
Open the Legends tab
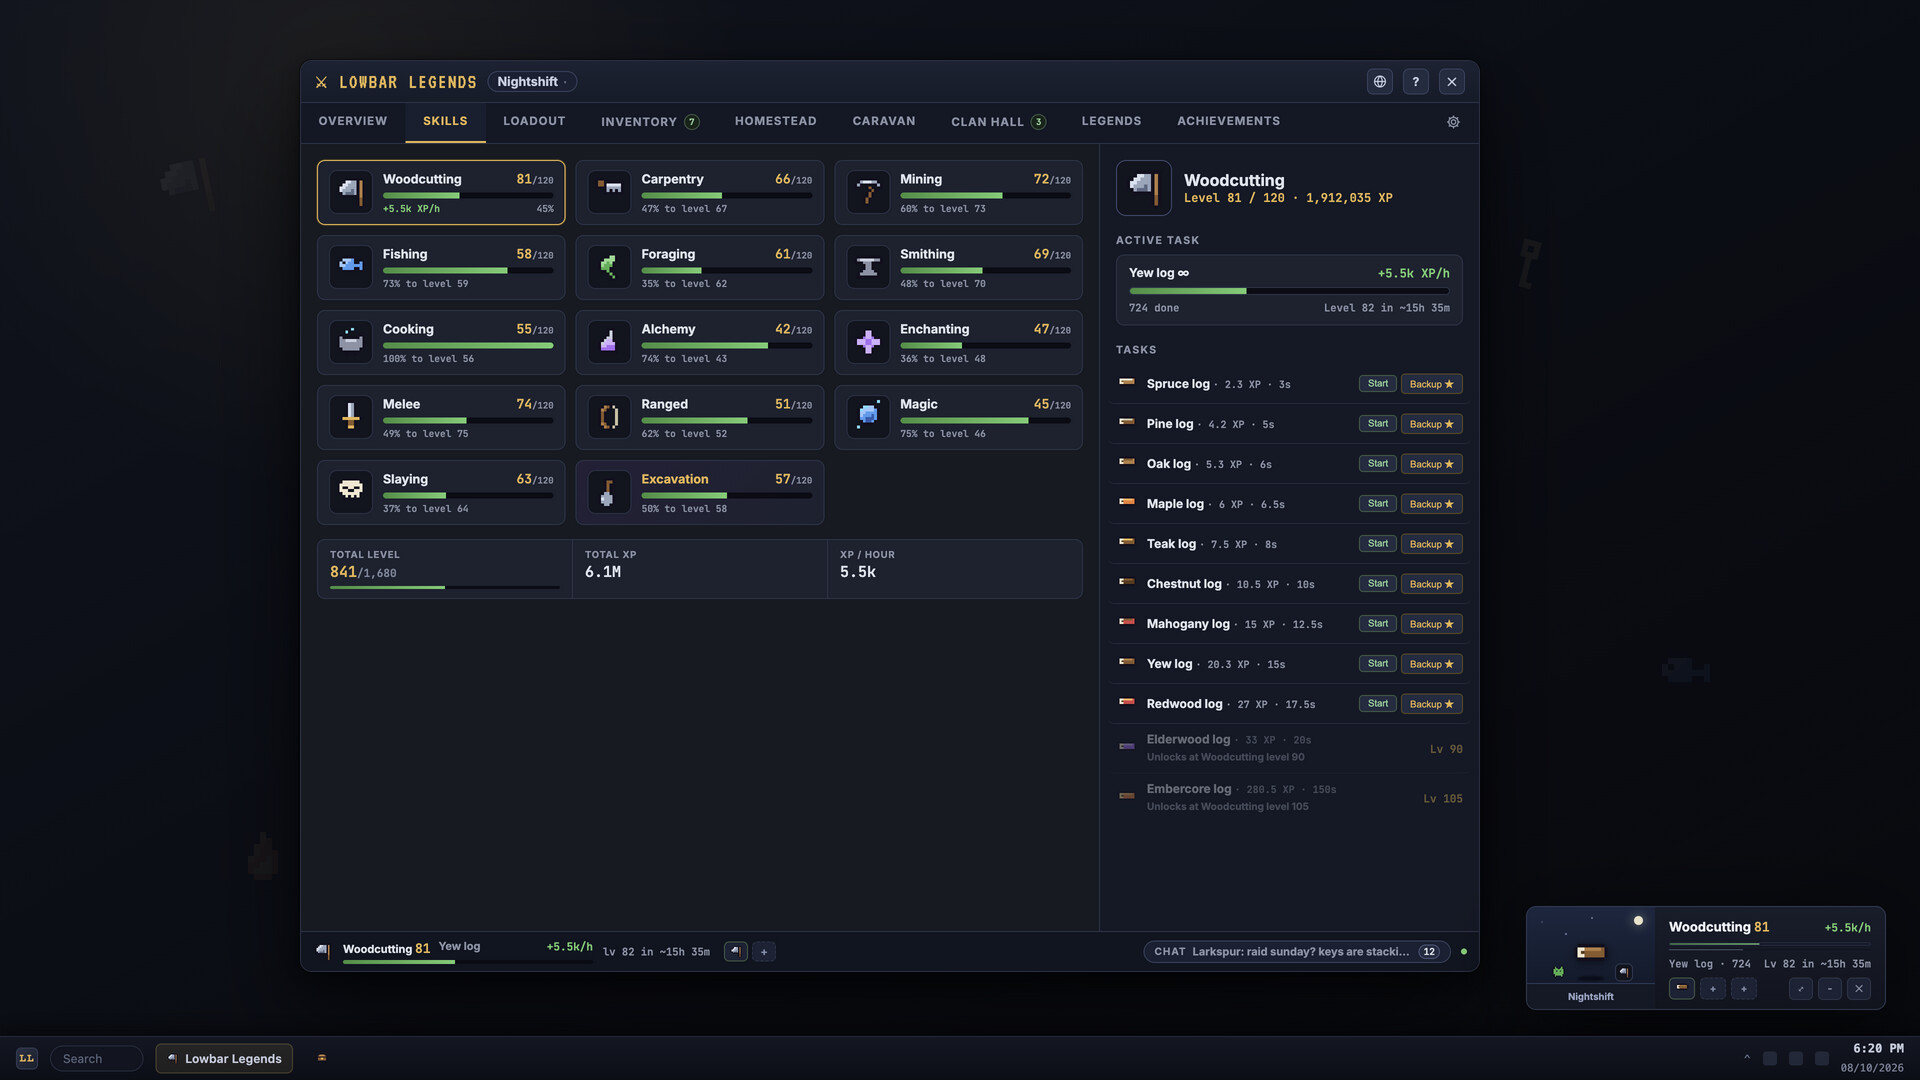1111,121
